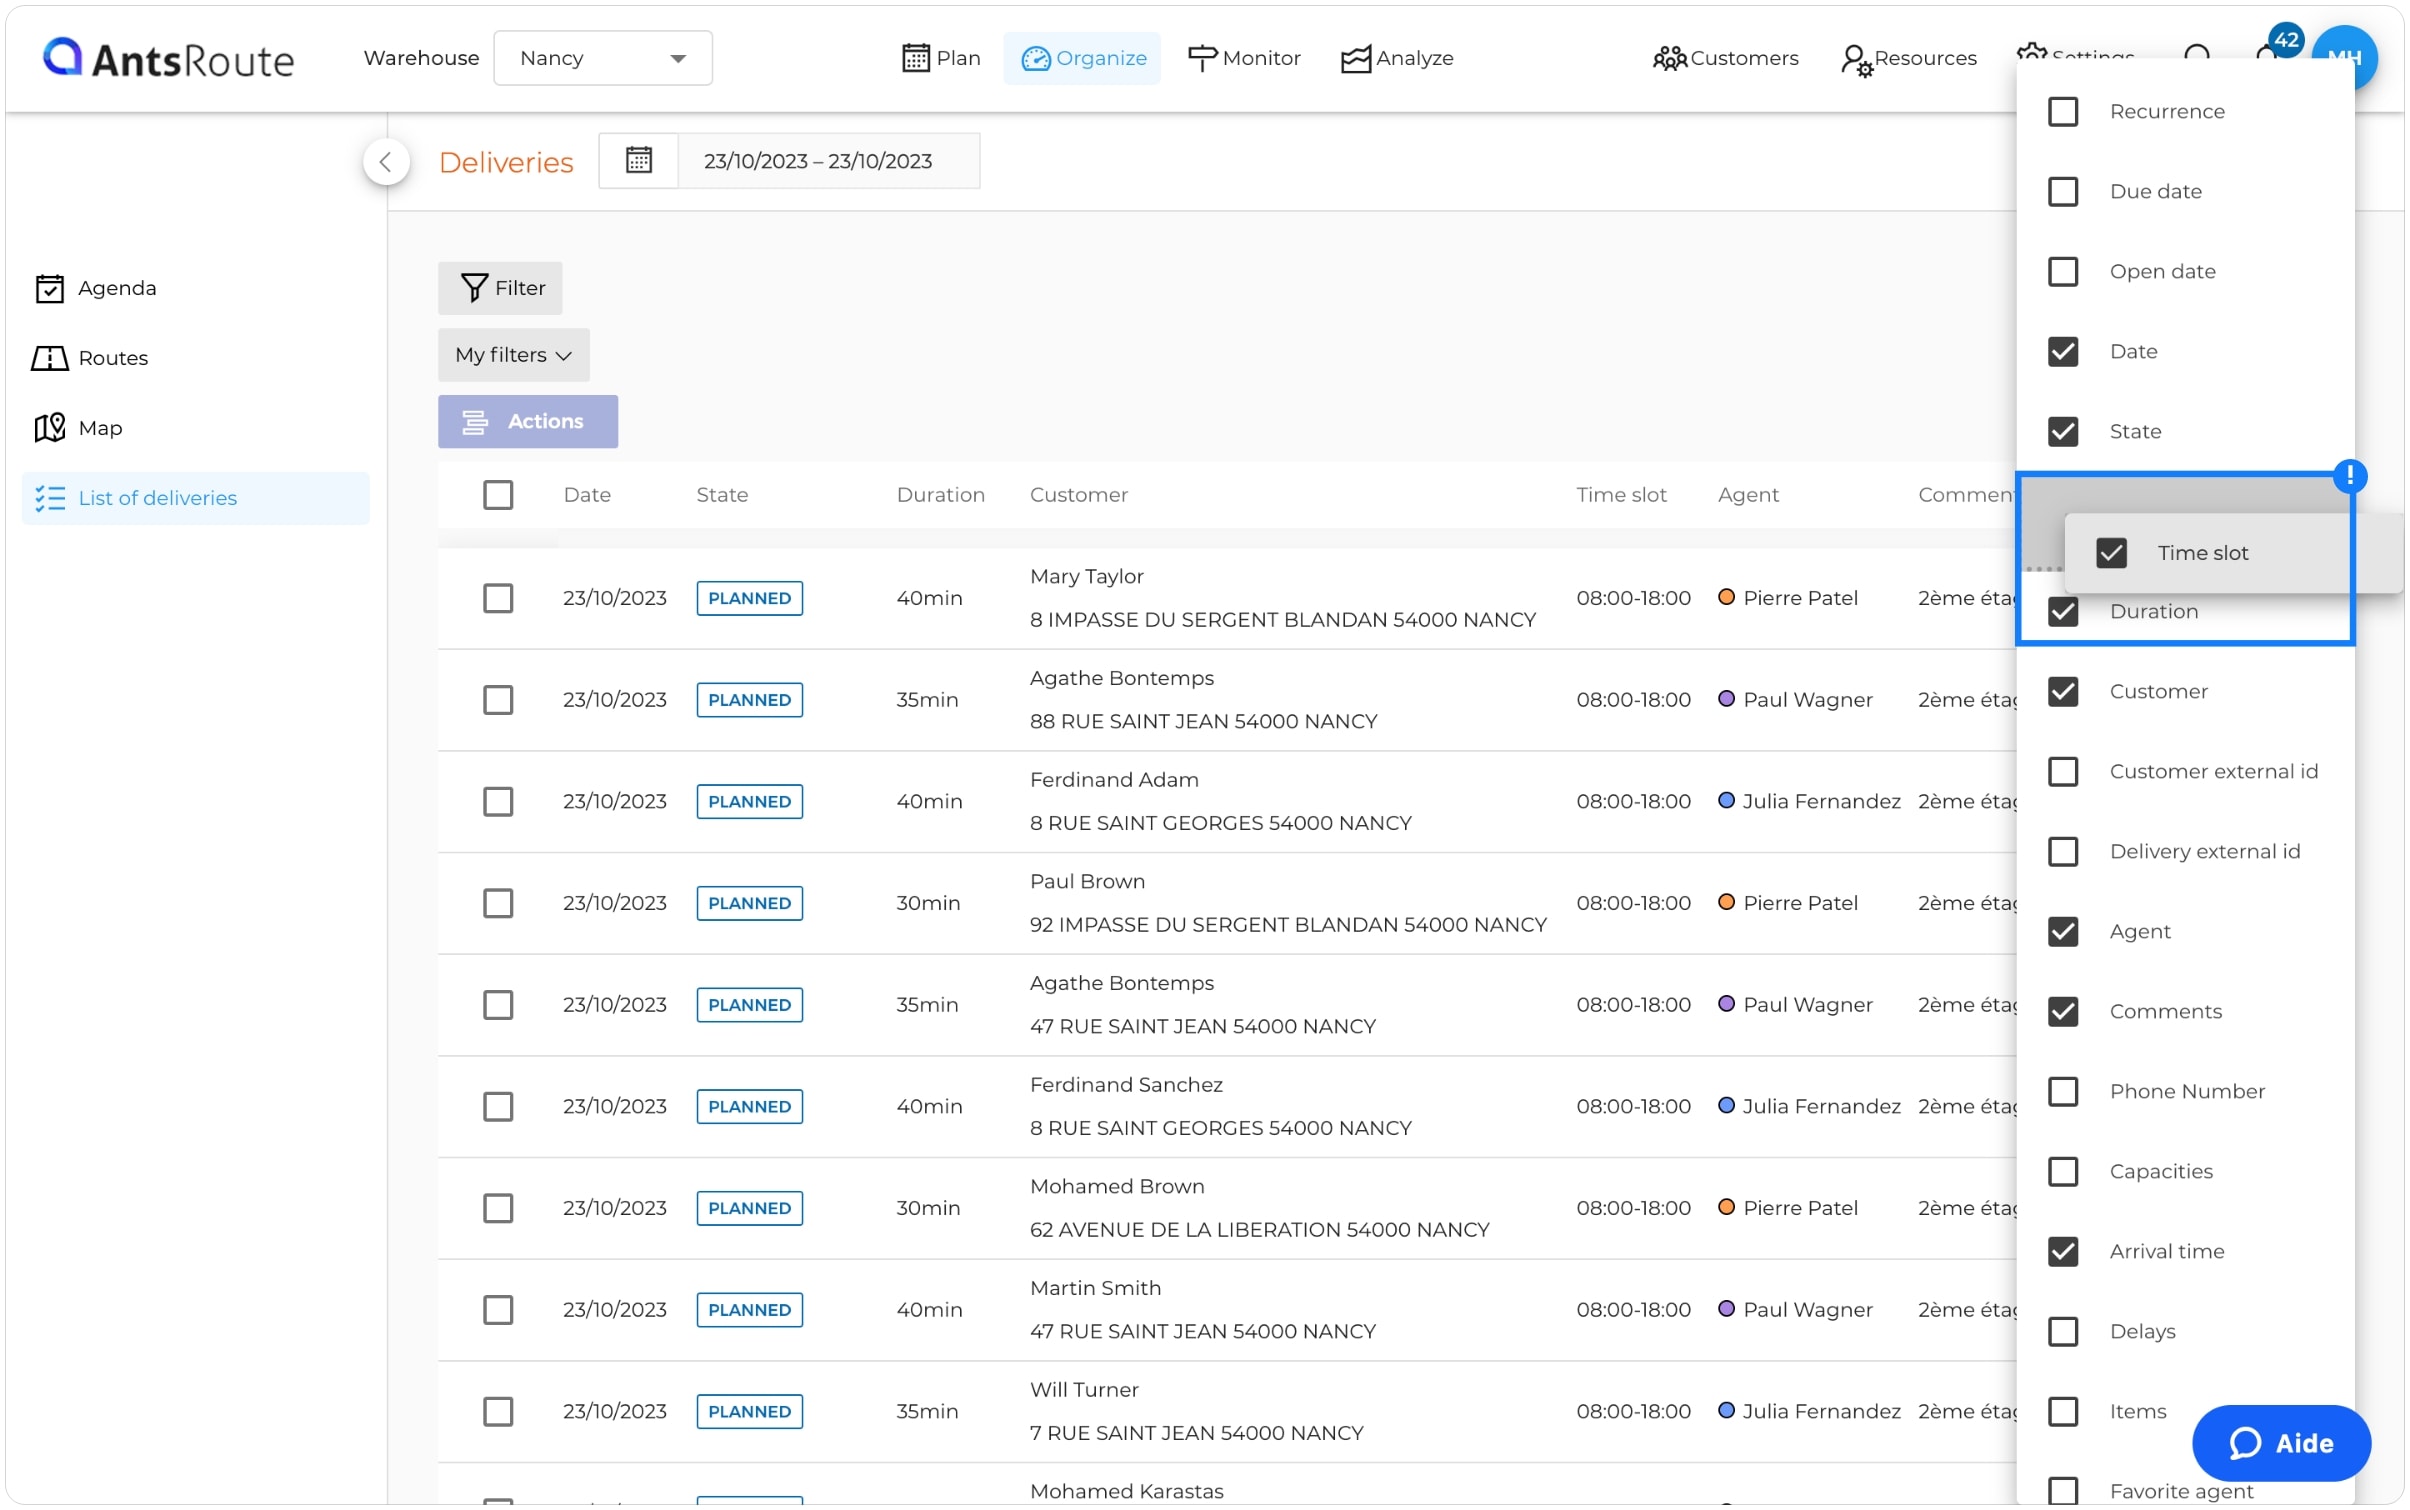The image size is (2410, 1510).
Task: Click Julia Fernandez blue dot for Ferdinand Adam
Action: [1725, 800]
